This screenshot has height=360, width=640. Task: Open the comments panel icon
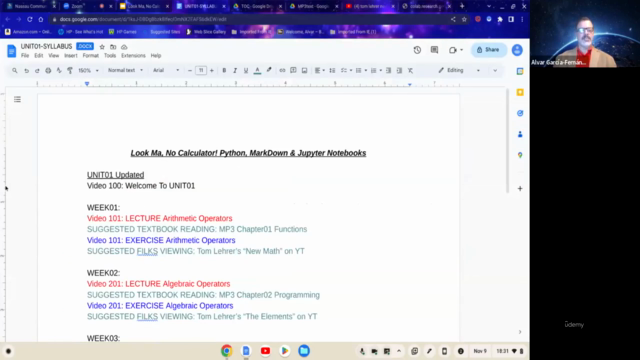point(434,50)
